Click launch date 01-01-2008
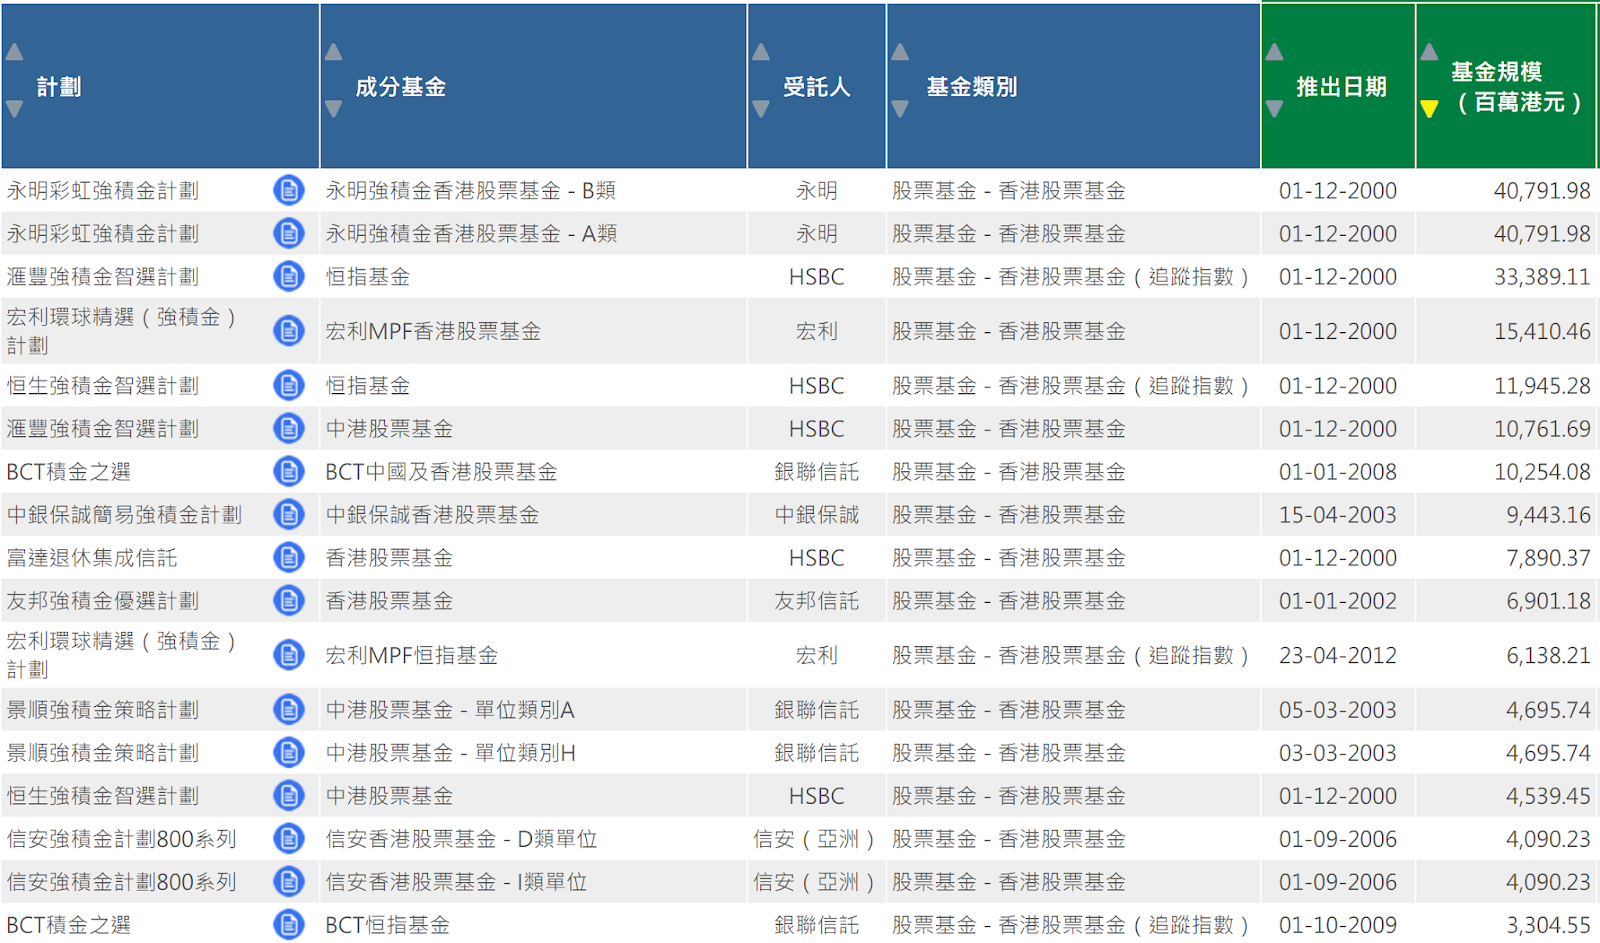1600x943 pixels. pos(1338,471)
